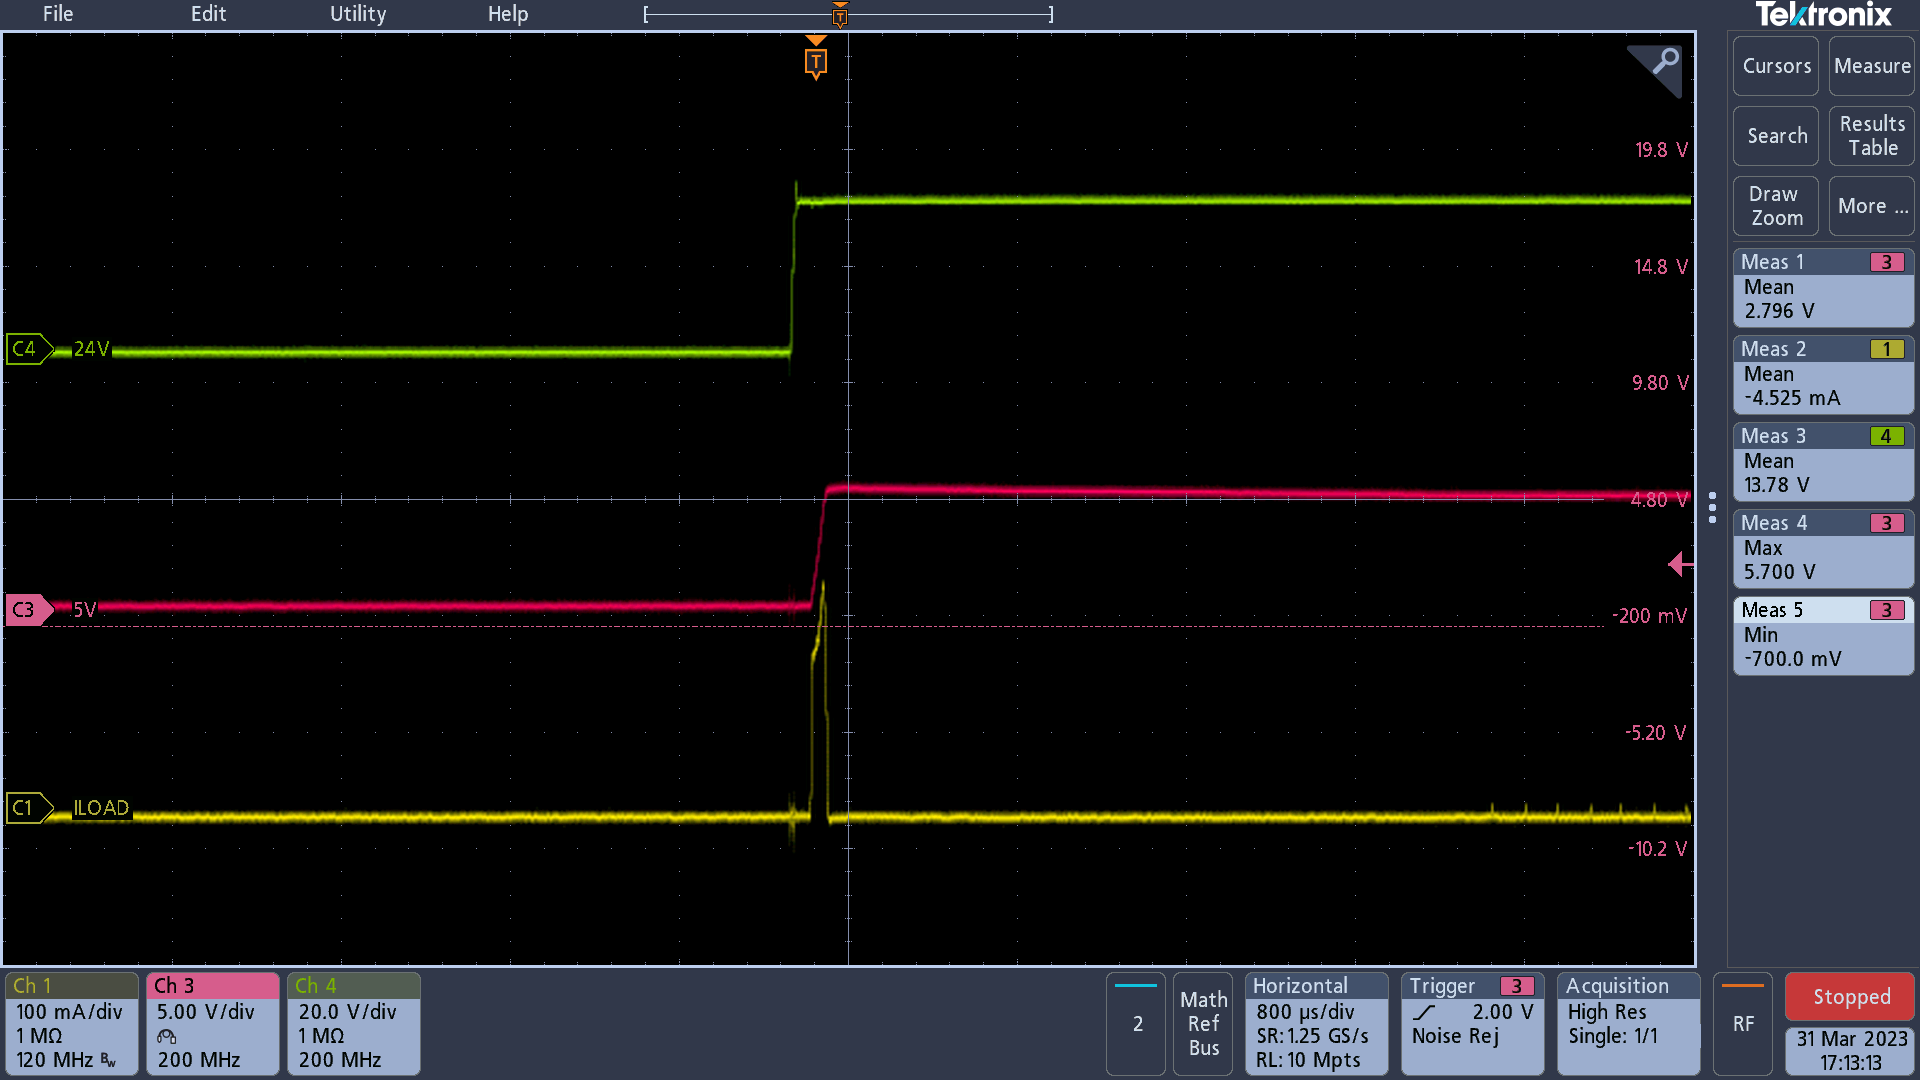
Task: Open the File menu
Action: 57,14
